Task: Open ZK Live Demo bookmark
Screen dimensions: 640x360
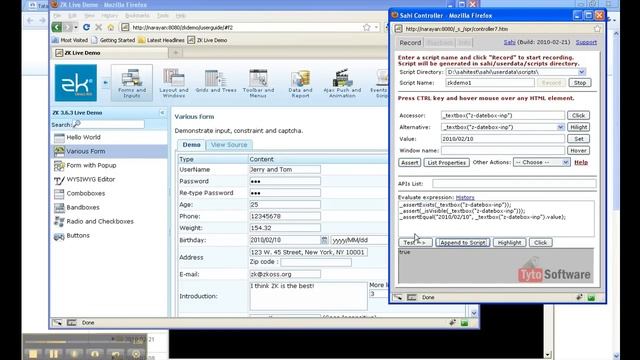Action: tap(207, 40)
